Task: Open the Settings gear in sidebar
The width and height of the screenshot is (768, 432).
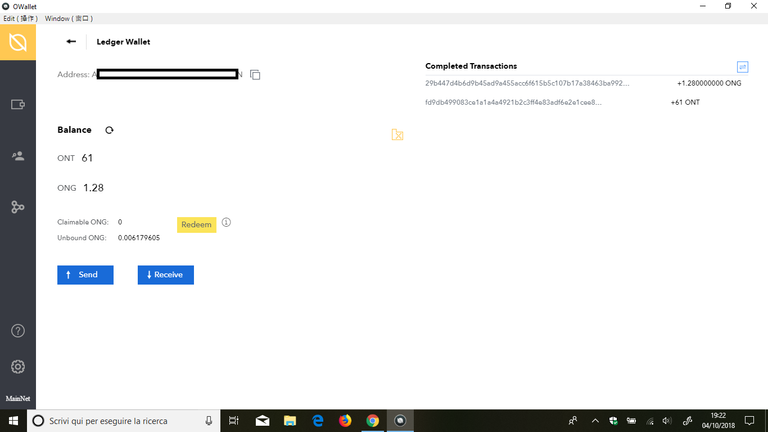Action: coord(18,366)
